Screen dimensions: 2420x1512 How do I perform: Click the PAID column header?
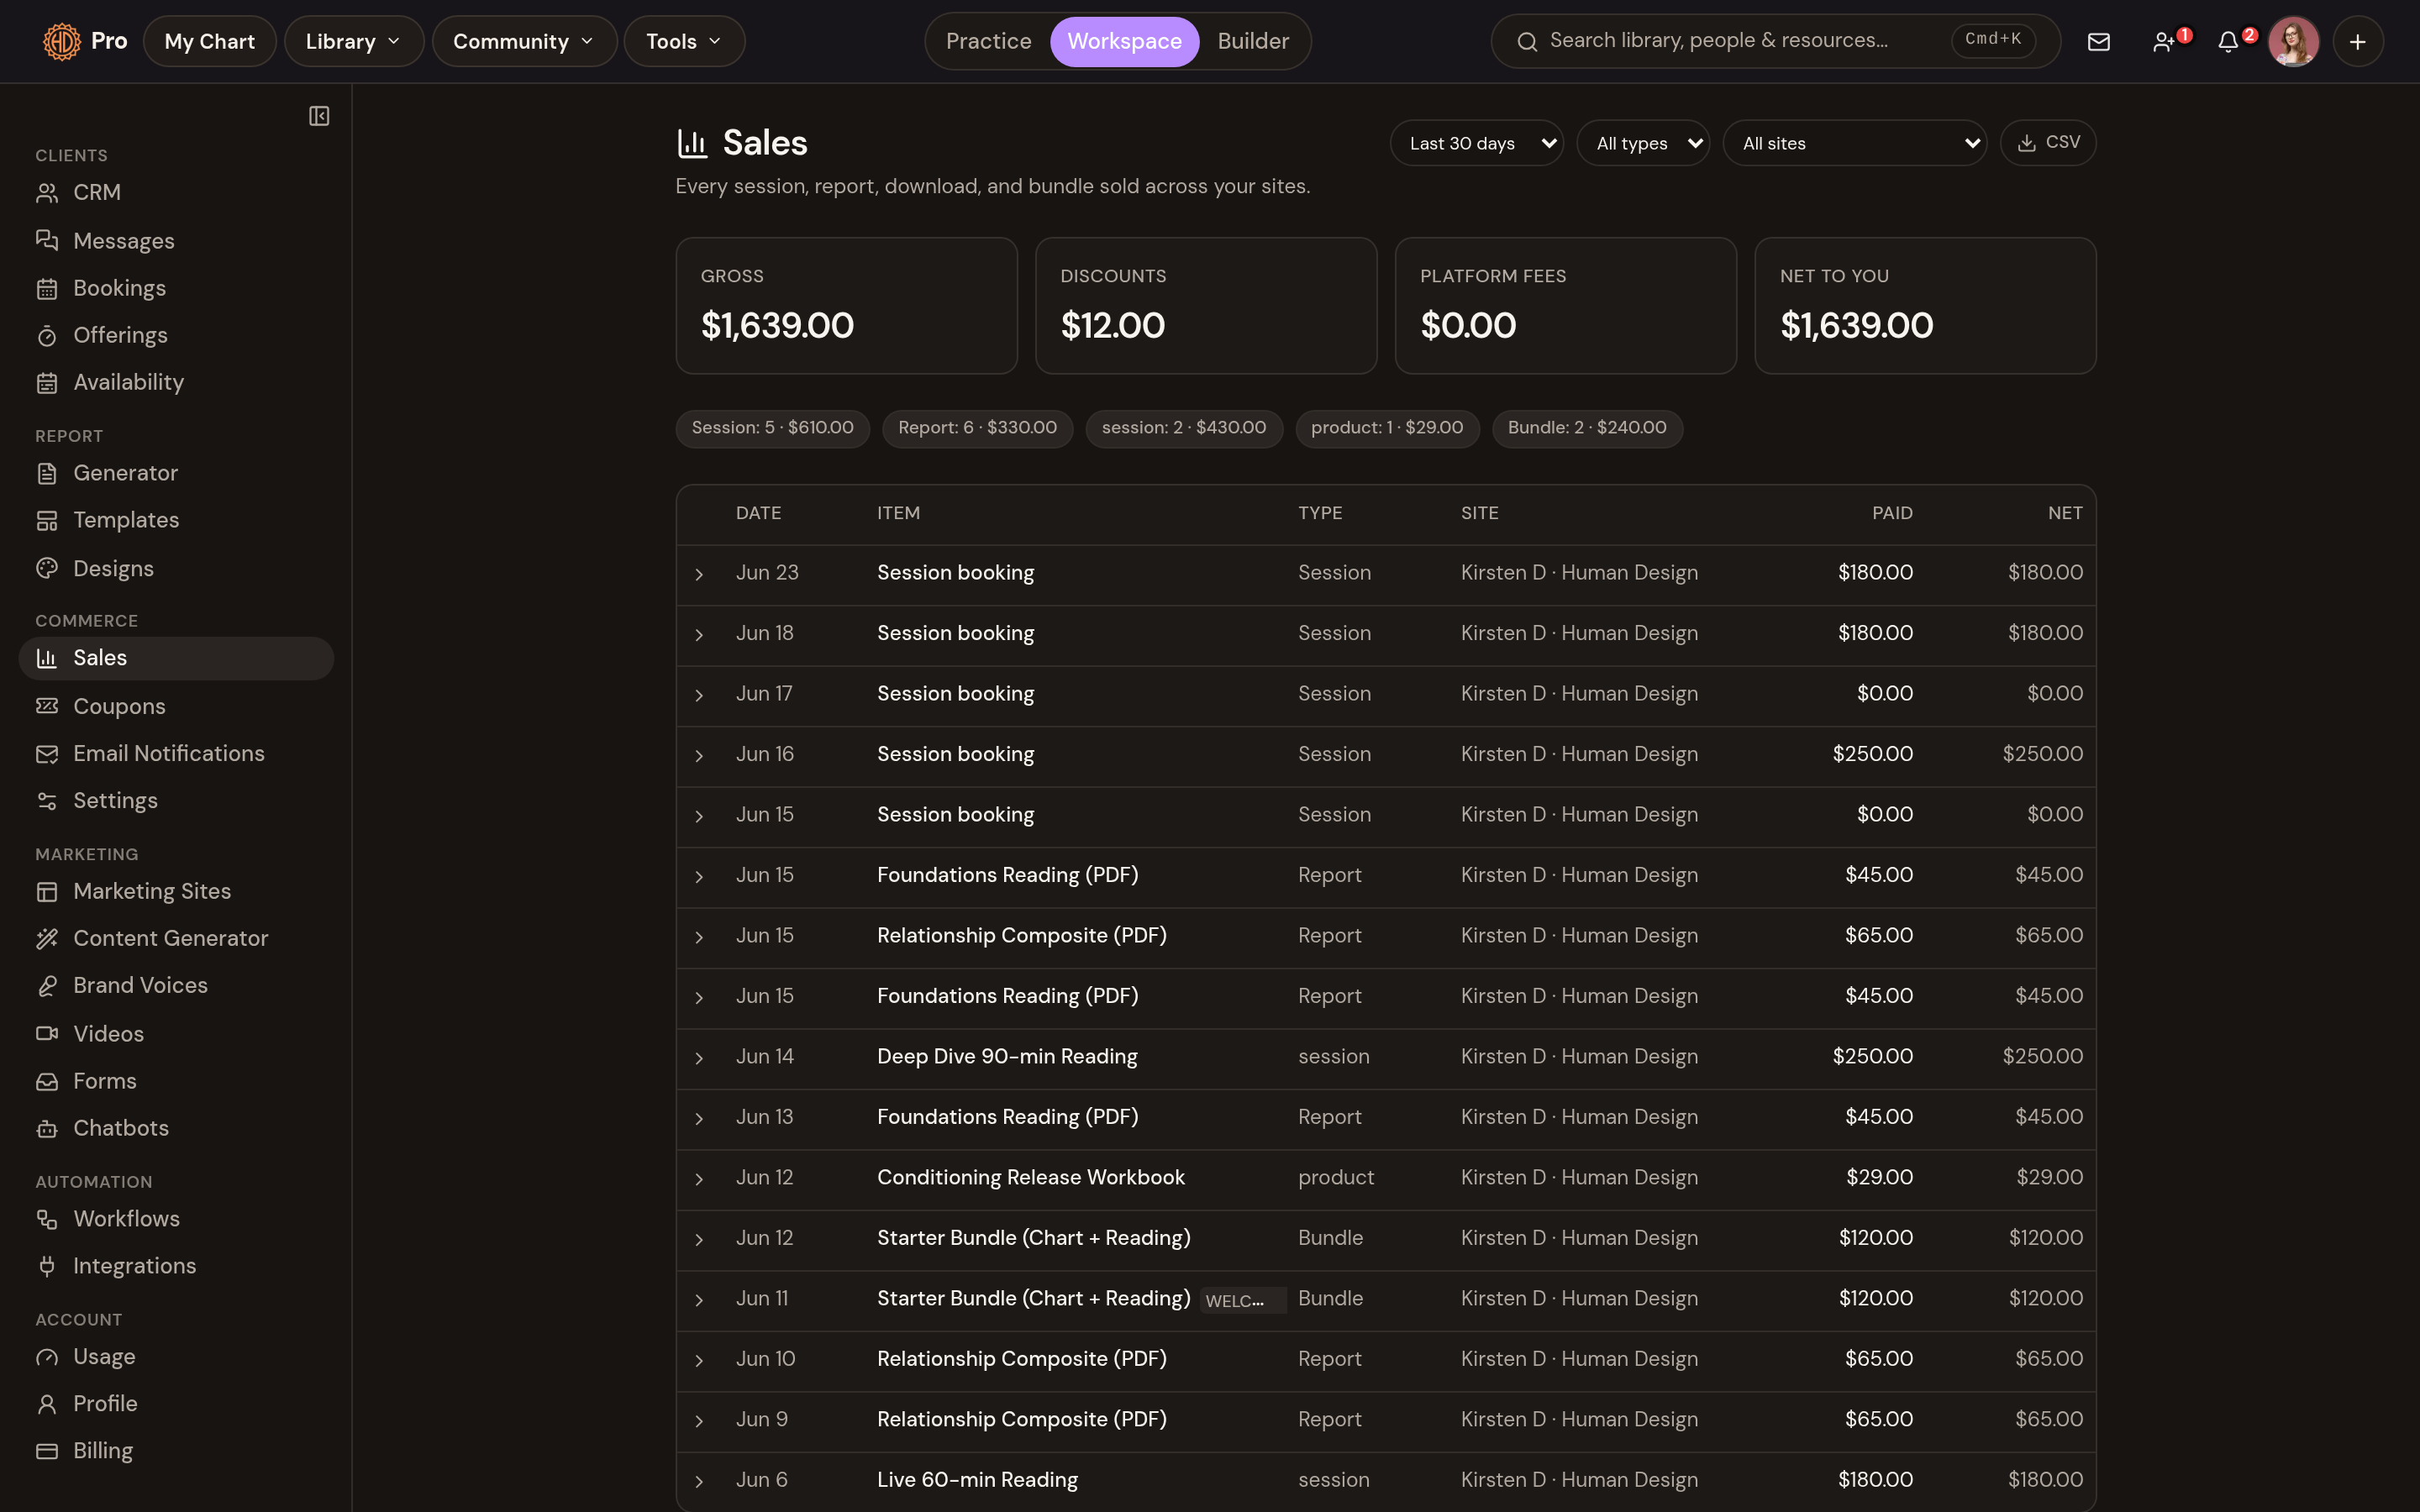[x=1892, y=513]
